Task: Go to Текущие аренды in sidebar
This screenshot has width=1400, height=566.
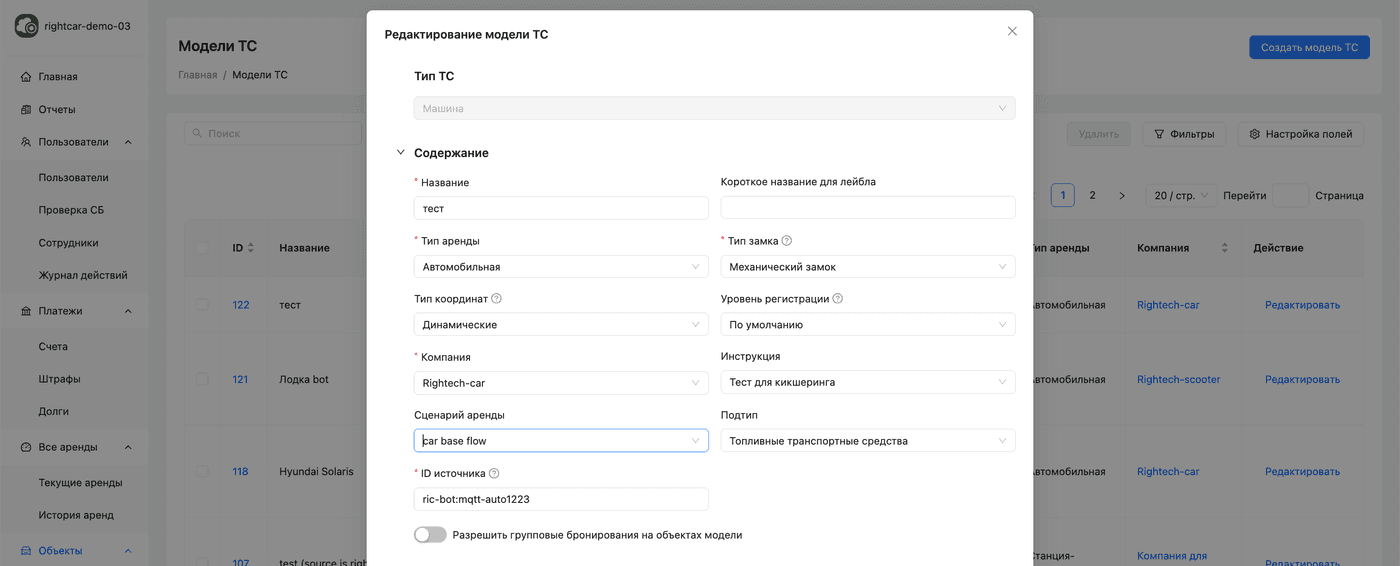Action: 80,483
